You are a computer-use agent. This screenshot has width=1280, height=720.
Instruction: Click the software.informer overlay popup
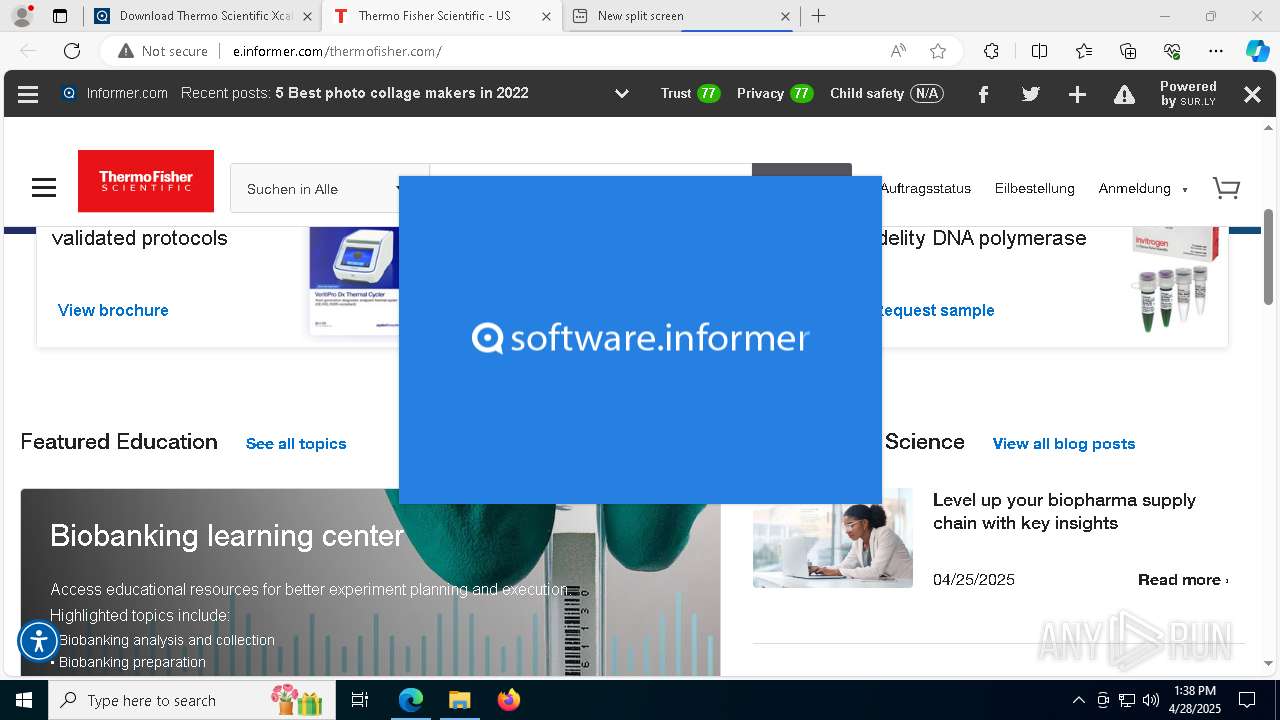(640, 340)
